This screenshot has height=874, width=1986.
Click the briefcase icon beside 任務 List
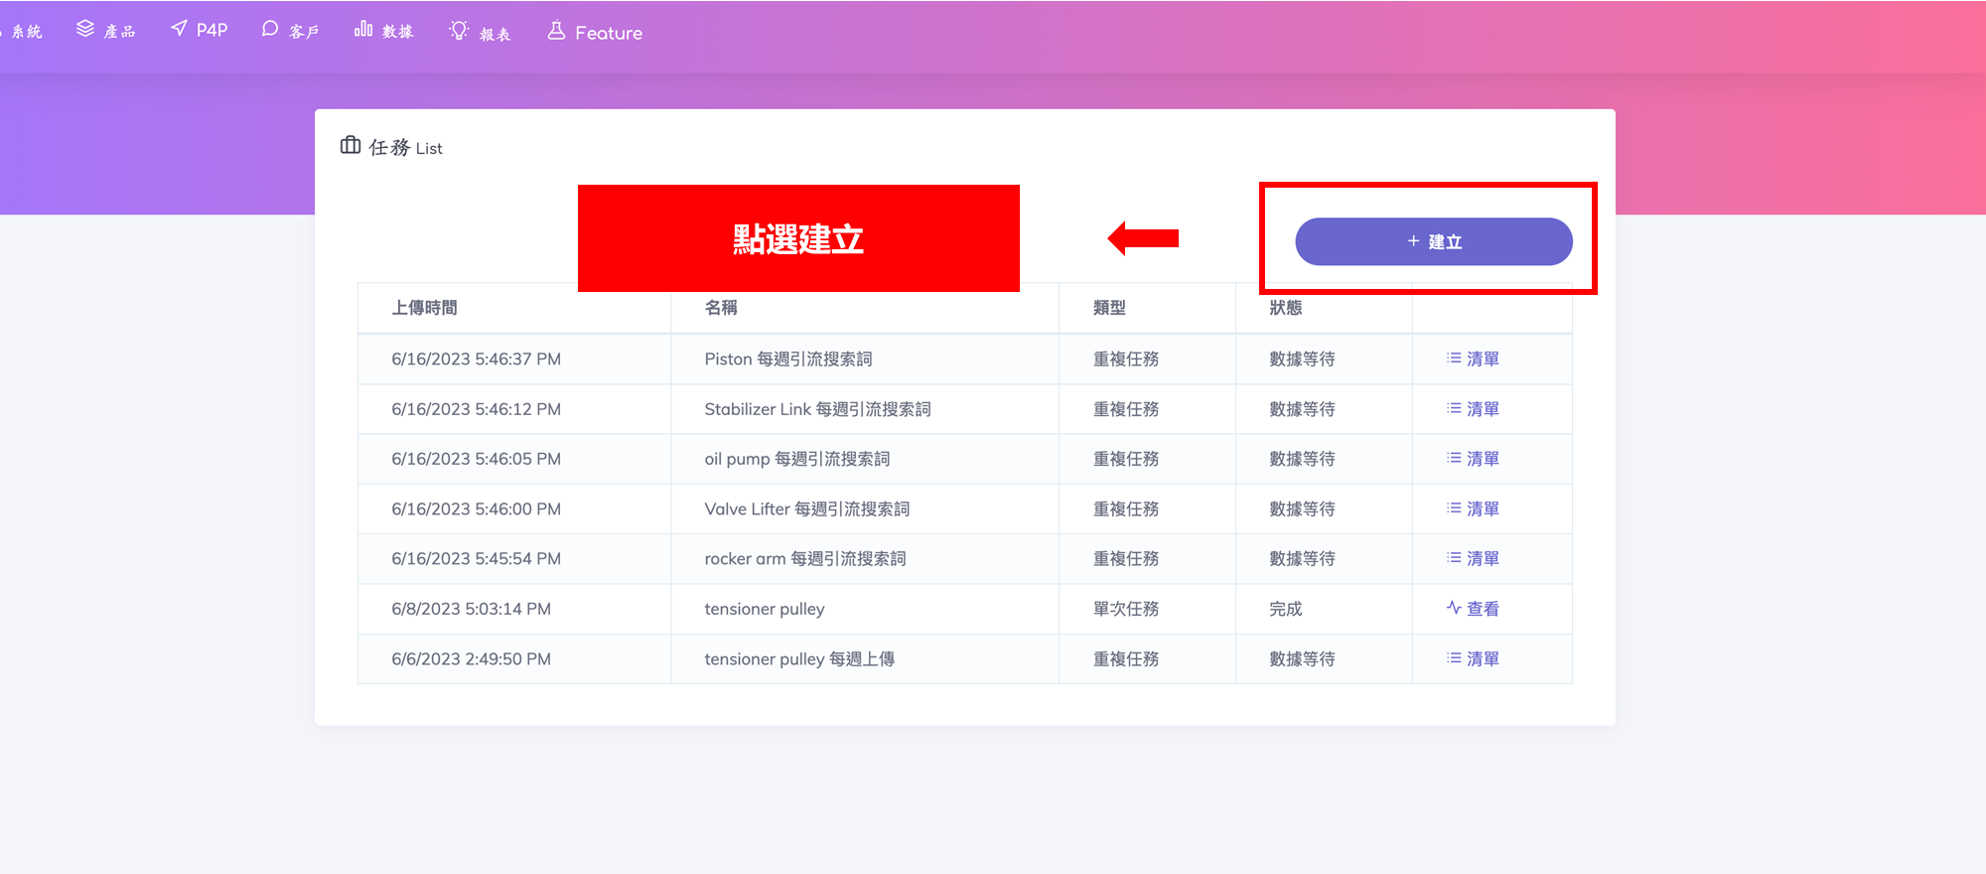pos(350,146)
